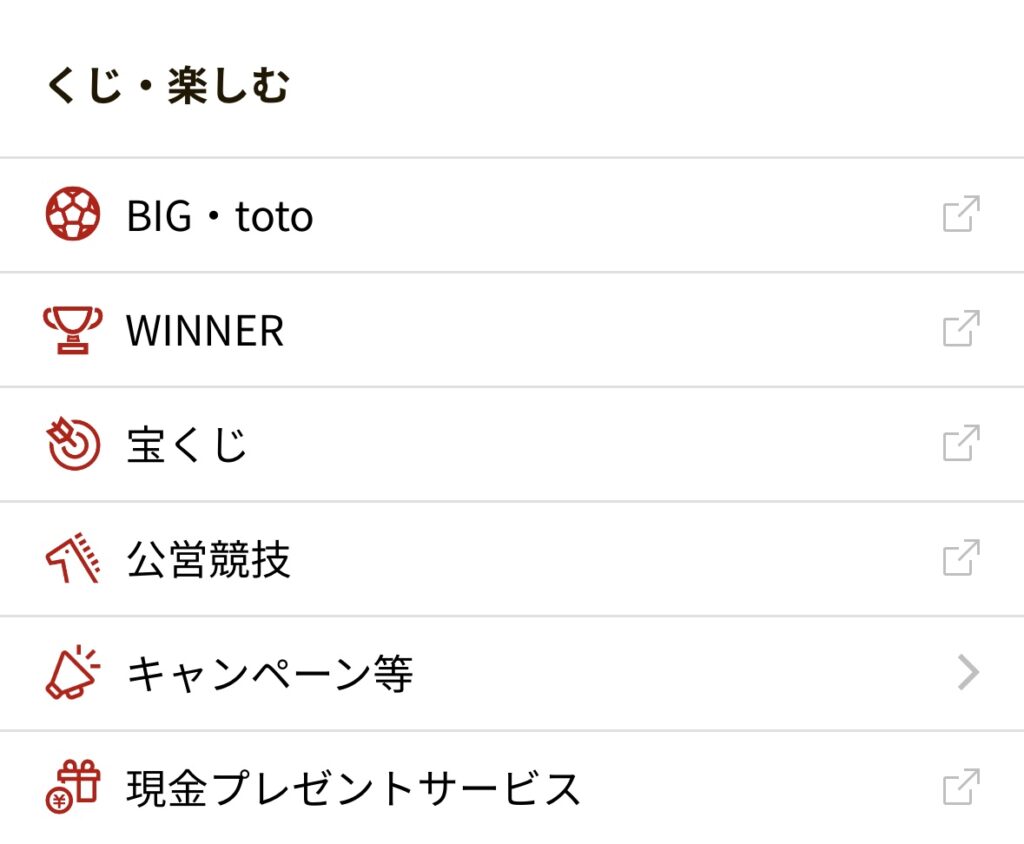
Task: Click the trophy icon beside WINNER
Action: point(73,330)
